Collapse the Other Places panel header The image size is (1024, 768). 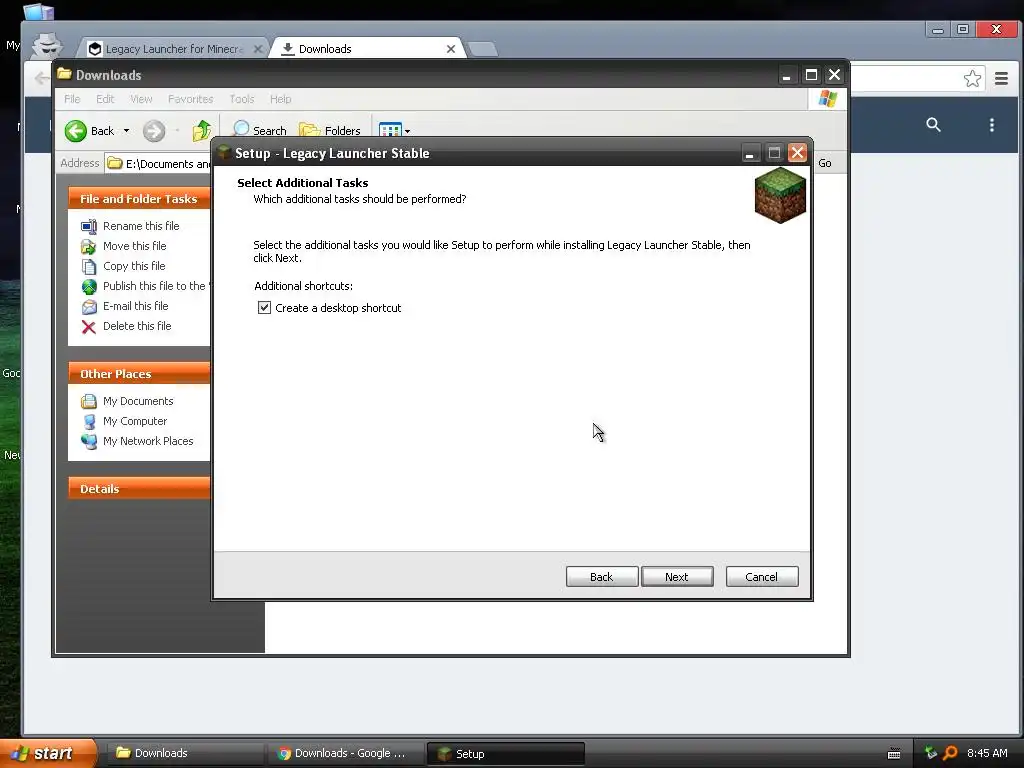point(139,374)
